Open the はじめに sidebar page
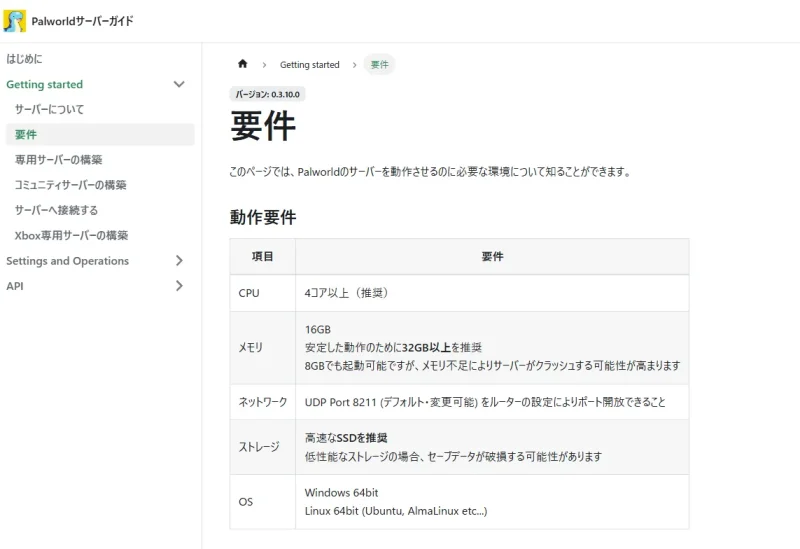This screenshot has width=800, height=549. click(24, 59)
